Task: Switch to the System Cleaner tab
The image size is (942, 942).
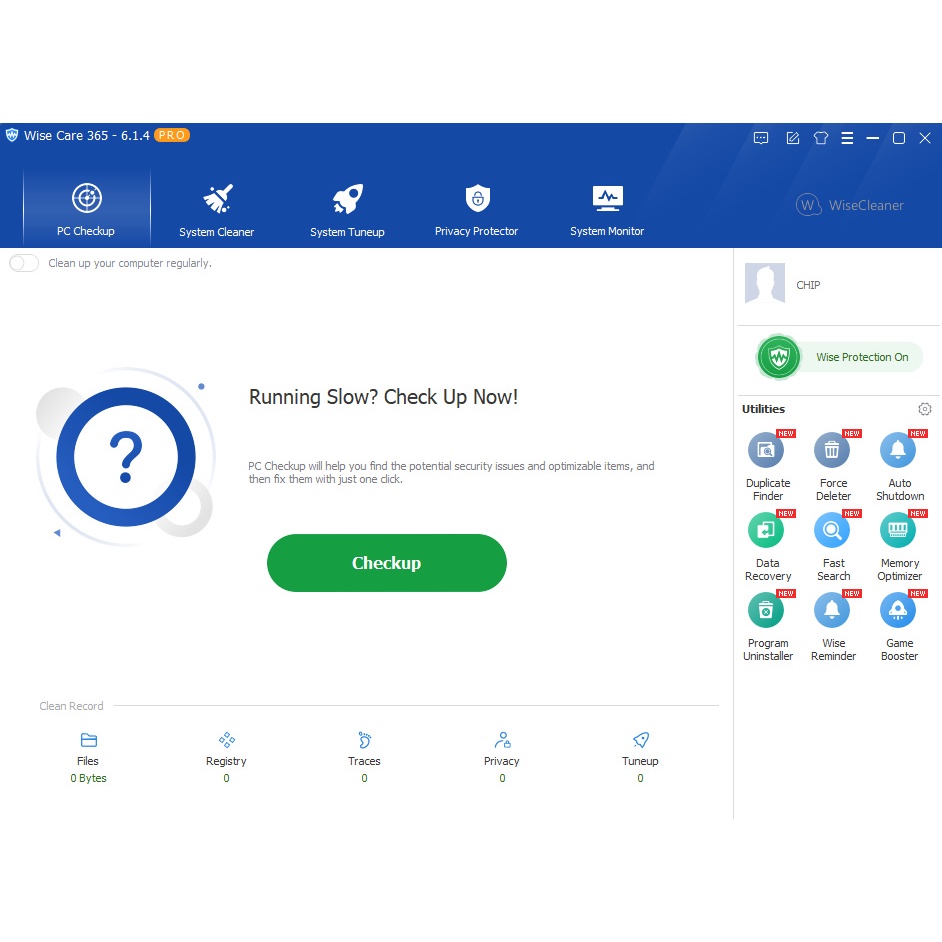Action: [217, 209]
